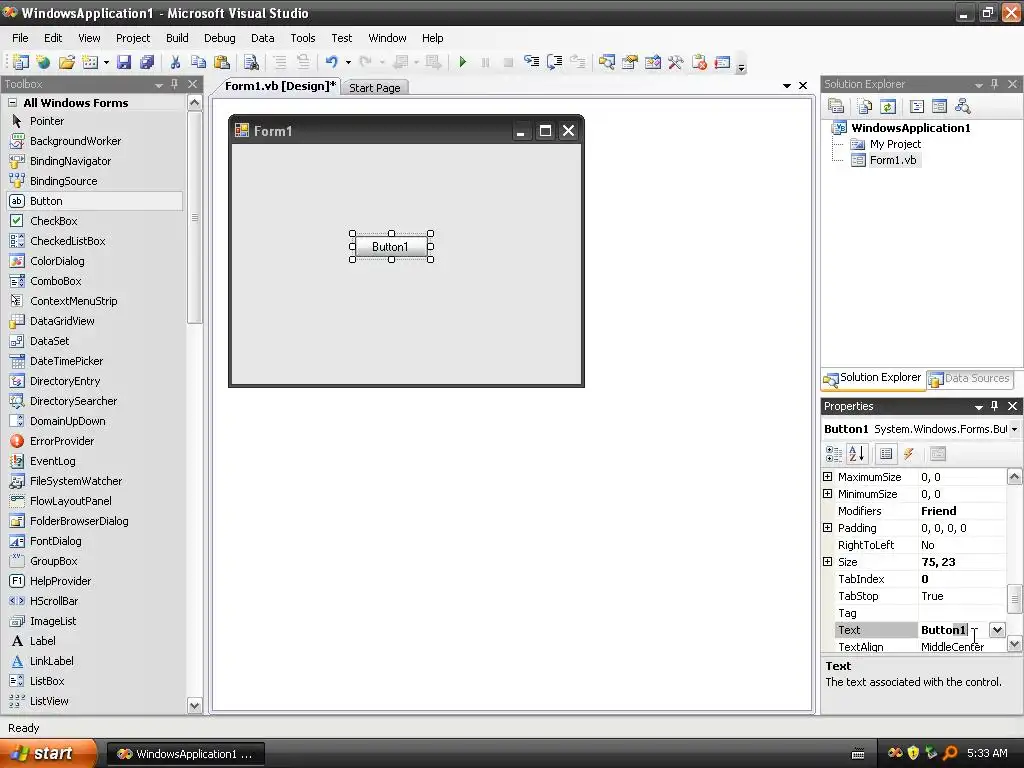Viewport: 1024px width, 768px height.
Task: Click the Save All toolbar icon
Action: [147, 62]
